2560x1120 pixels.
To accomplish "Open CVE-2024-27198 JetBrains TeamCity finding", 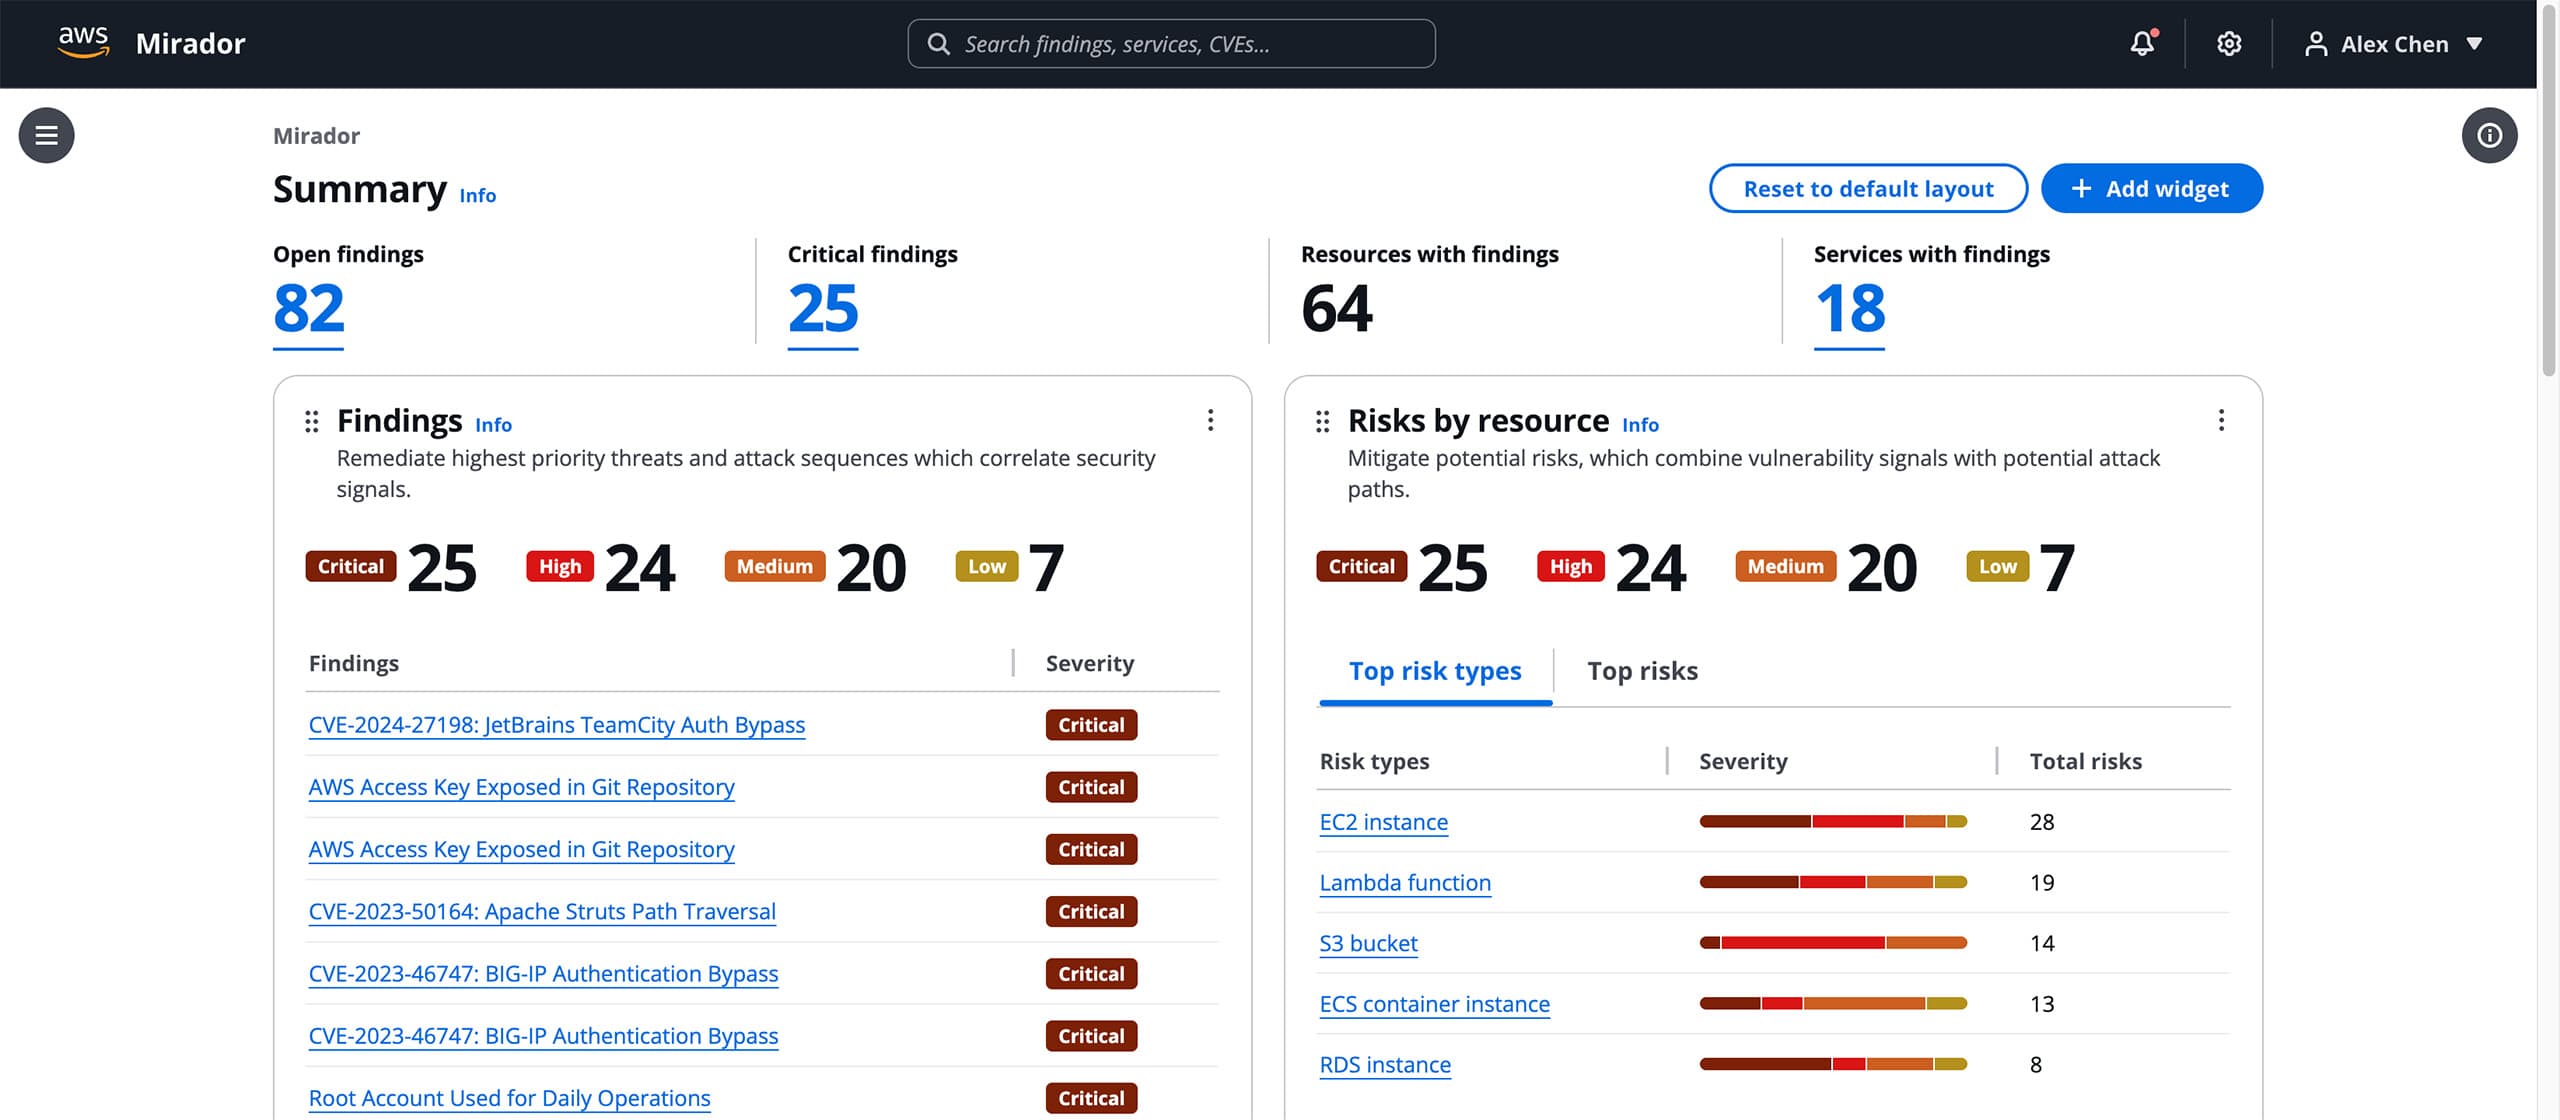I will point(556,724).
